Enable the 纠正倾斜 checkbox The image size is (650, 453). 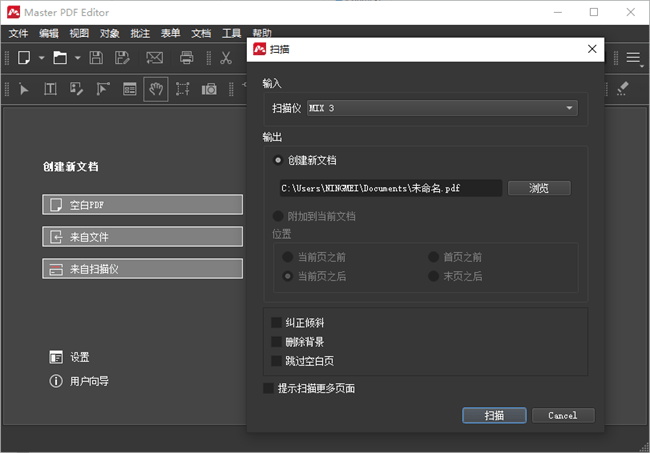(277, 323)
